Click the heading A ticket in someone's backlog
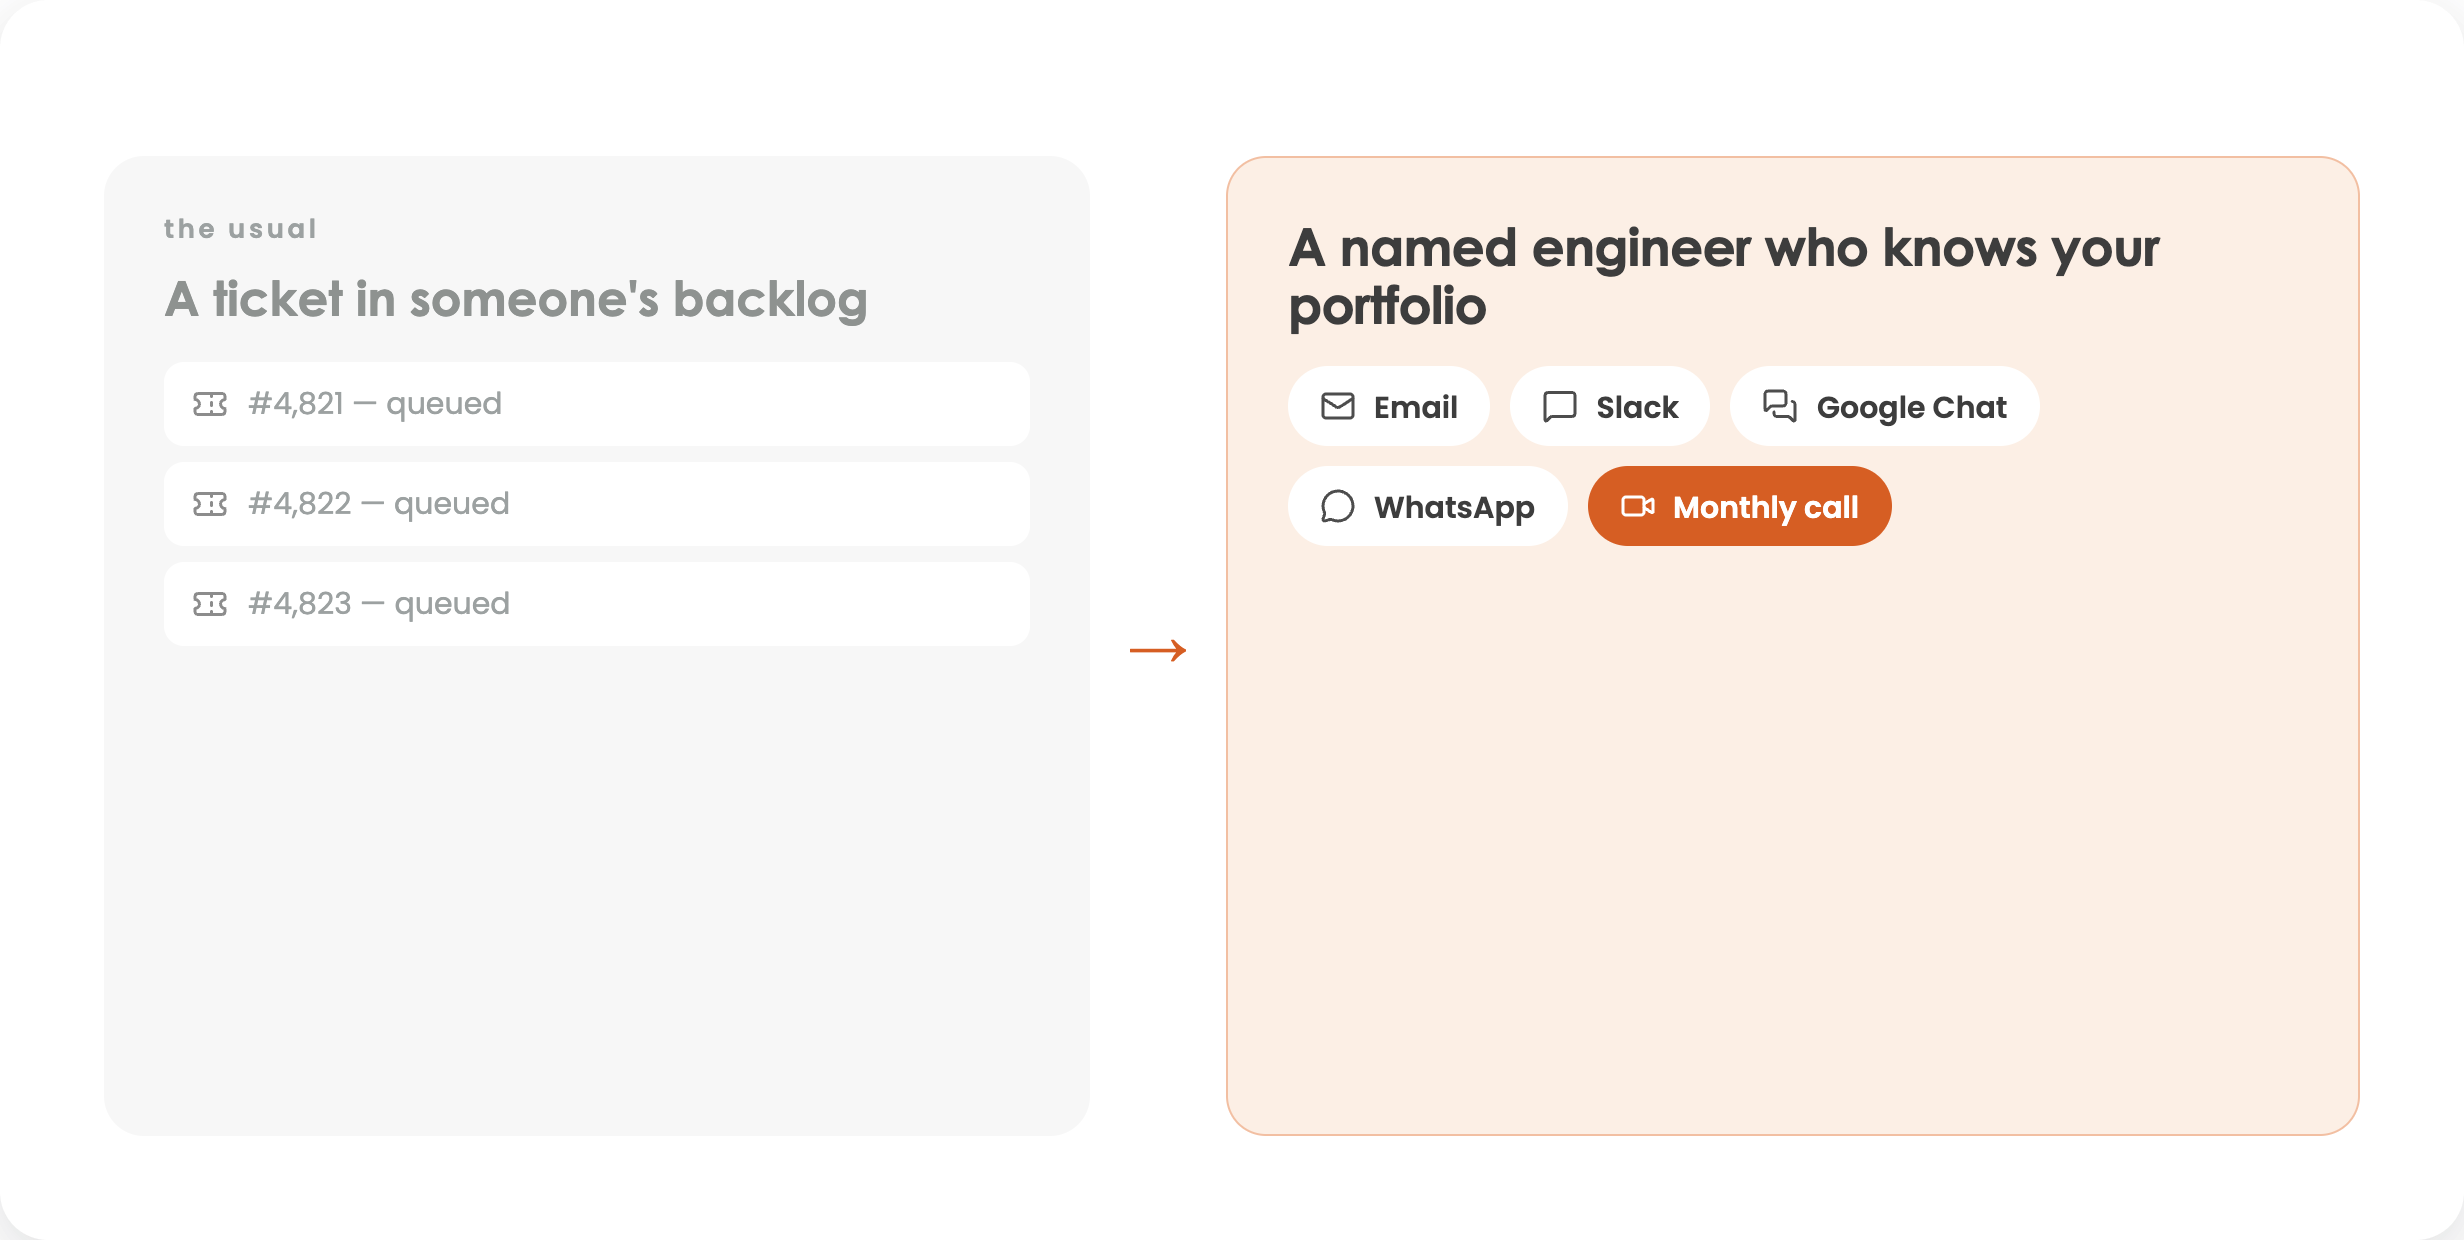 click(x=516, y=299)
